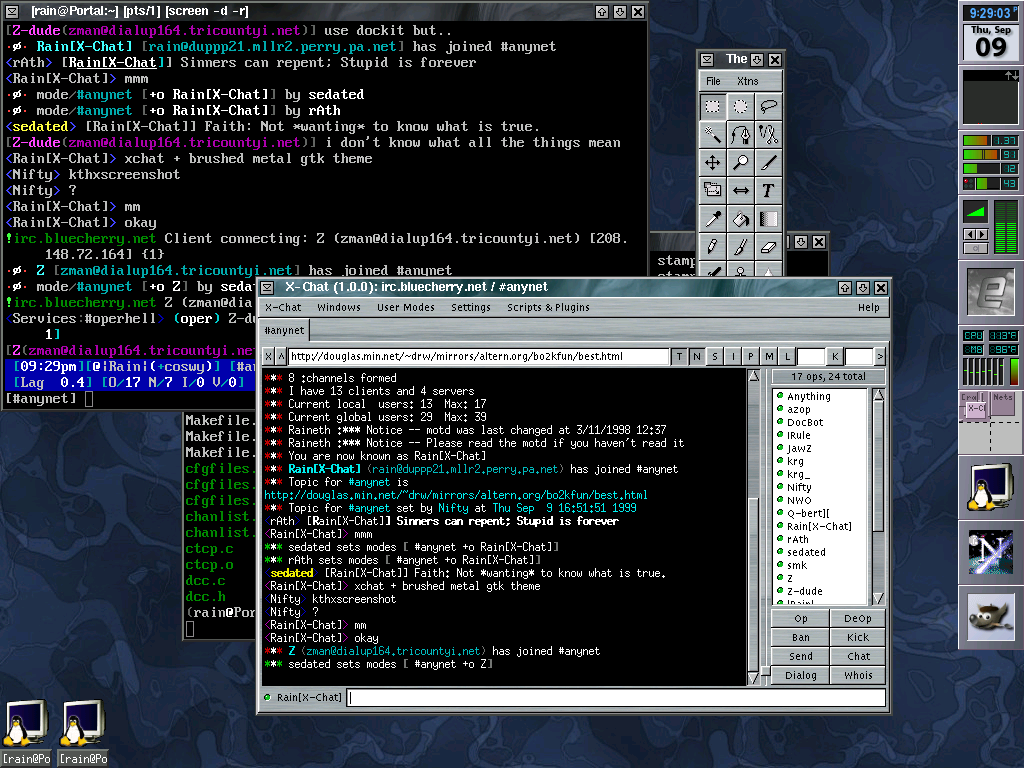Image resolution: width=1024 pixels, height=768 pixels.
Task: Open the Help menu in X-Chat
Action: coord(869,308)
